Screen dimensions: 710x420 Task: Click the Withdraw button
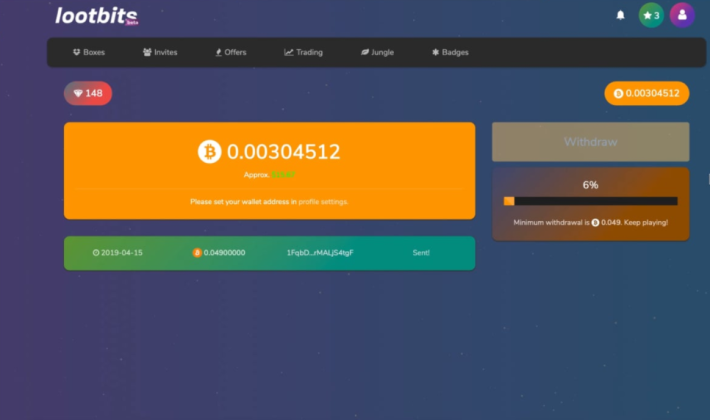click(x=590, y=142)
